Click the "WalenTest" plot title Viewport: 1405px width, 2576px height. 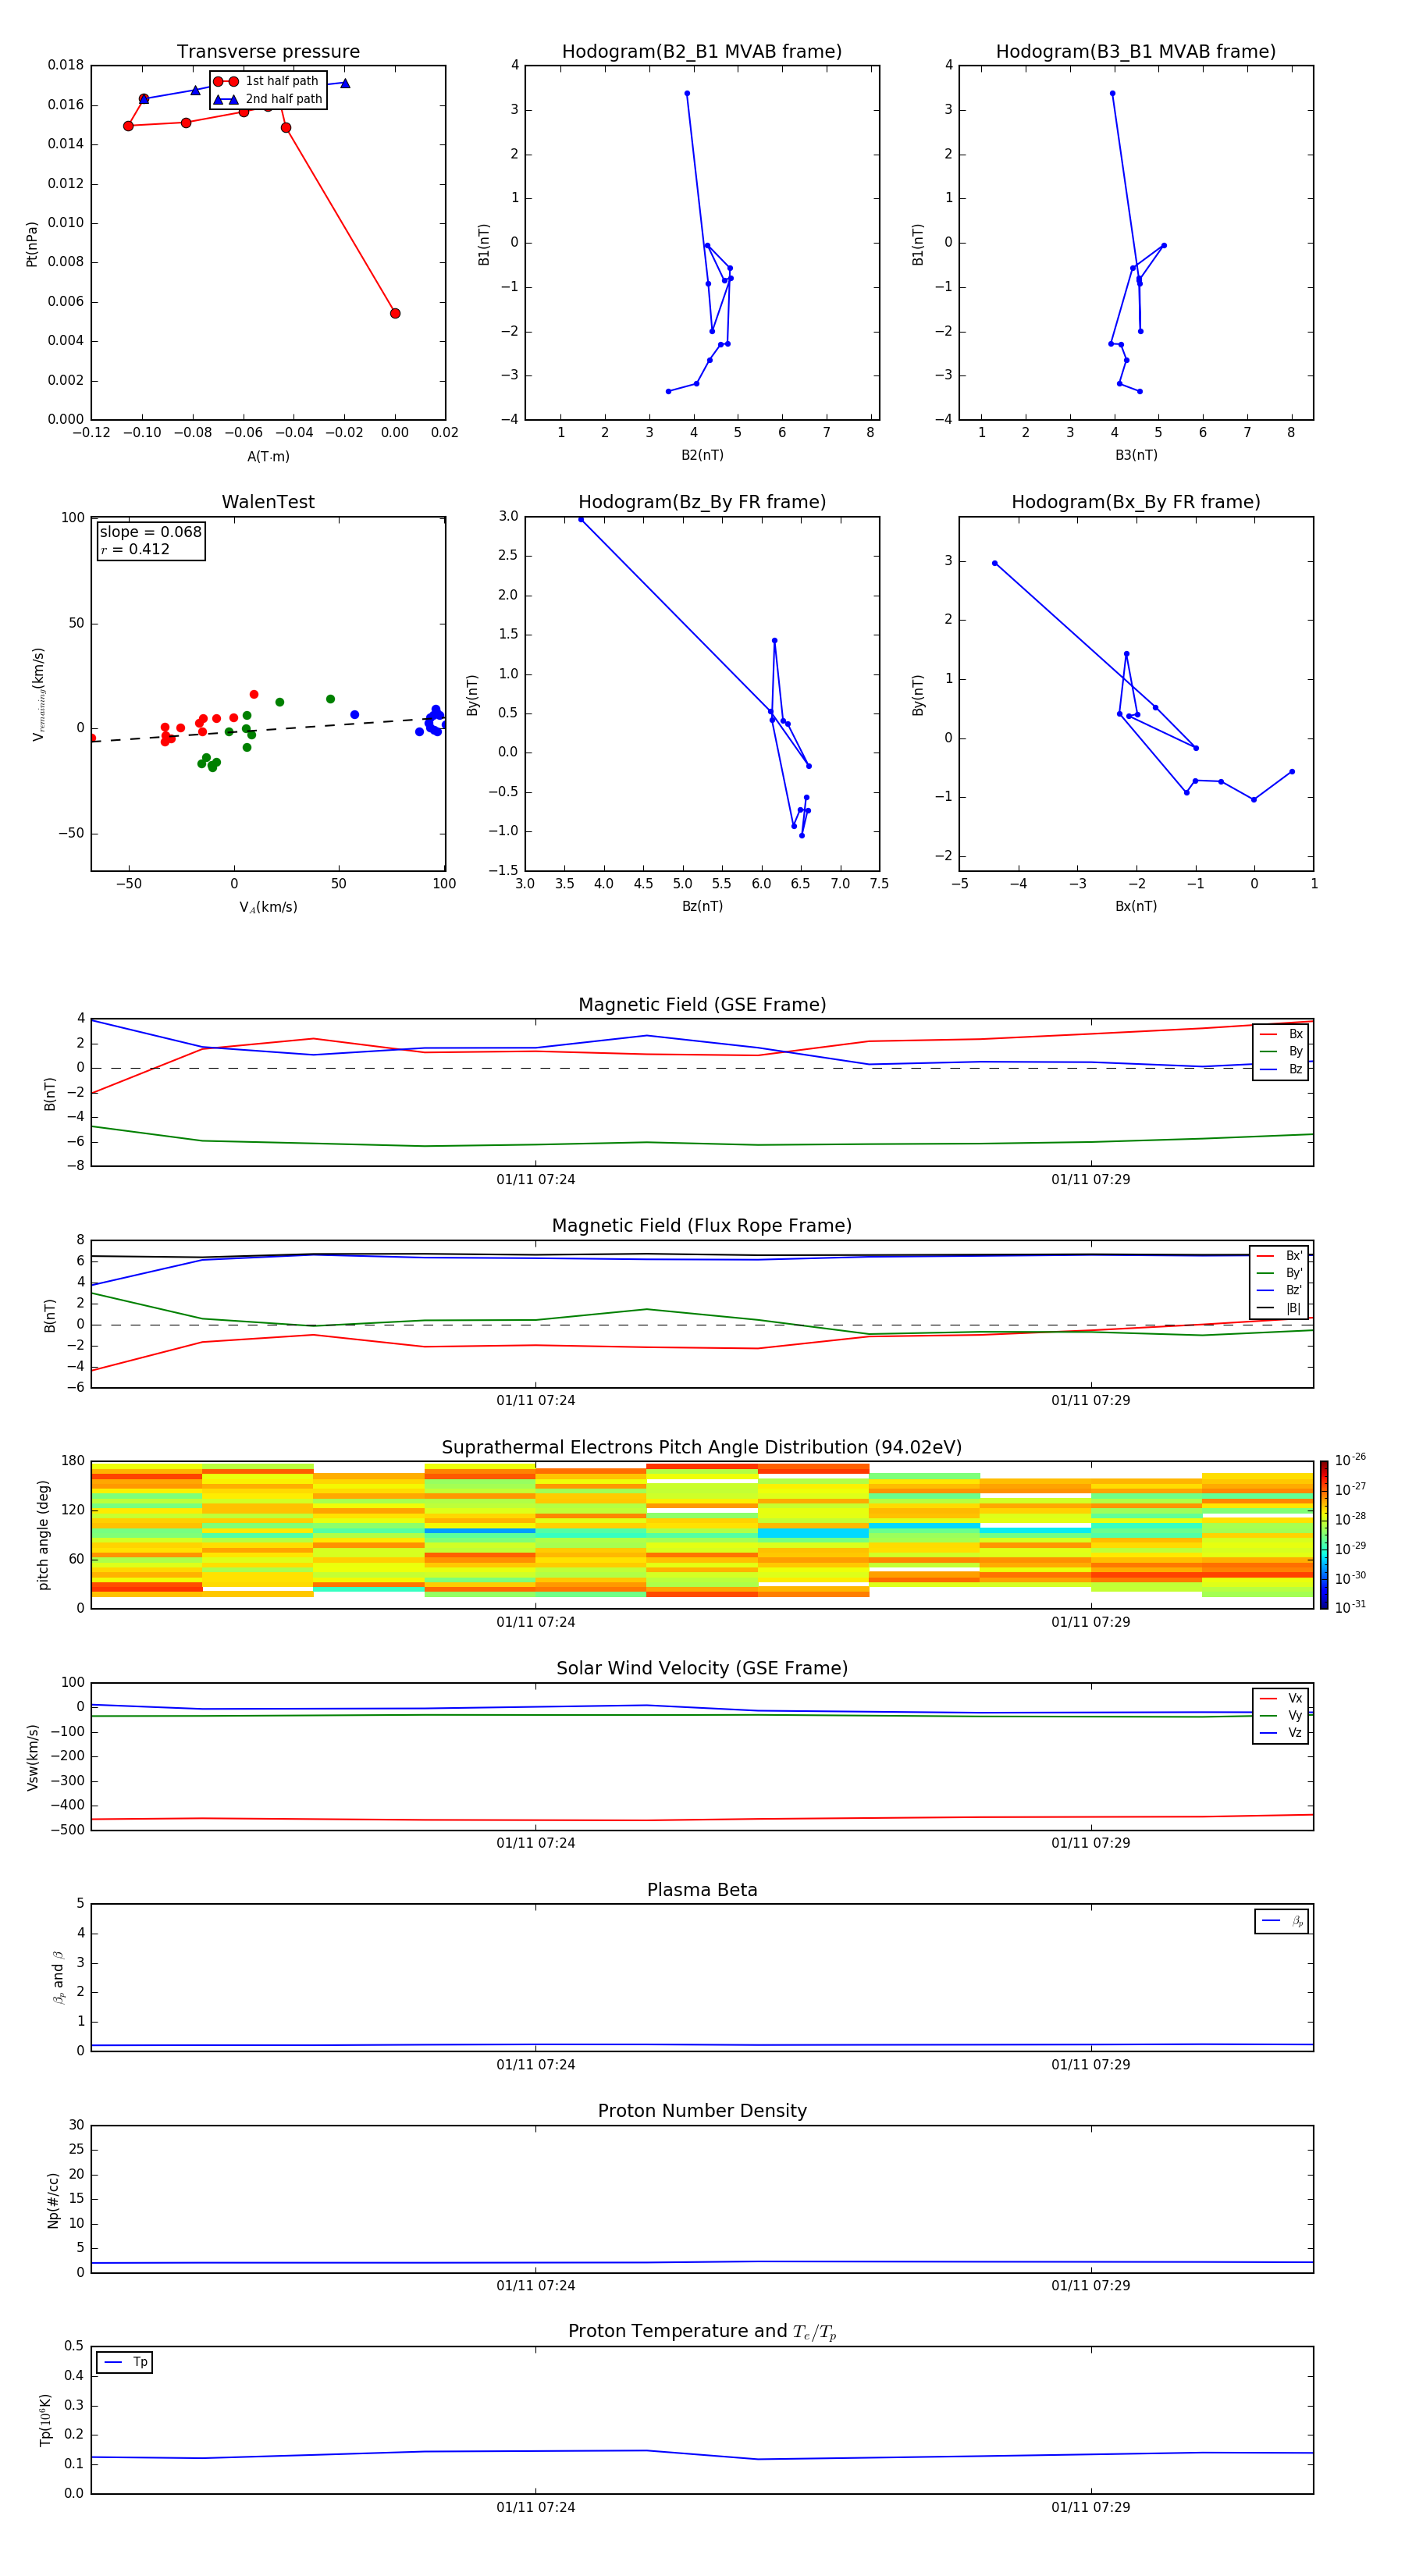click(x=268, y=502)
